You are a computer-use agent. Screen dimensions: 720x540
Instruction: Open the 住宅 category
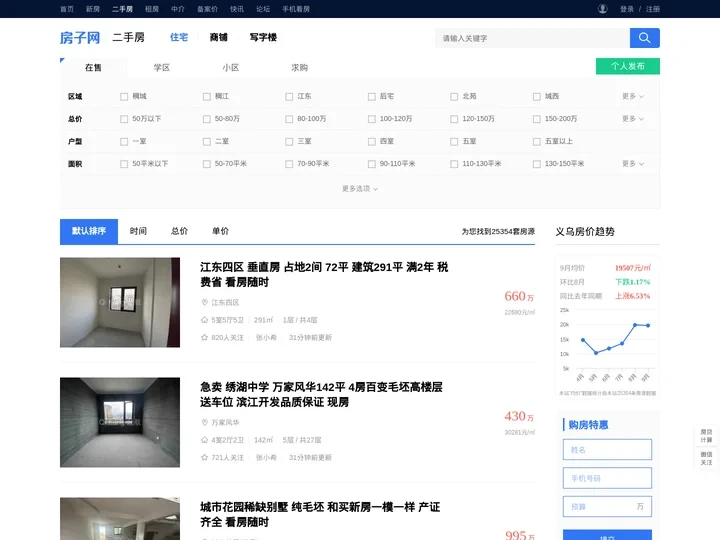[x=179, y=37]
